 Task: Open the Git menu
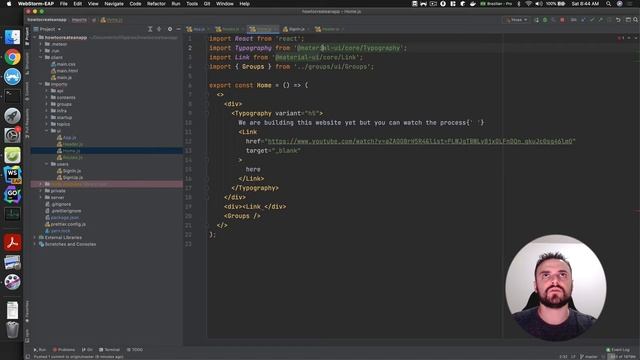(207, 4)
